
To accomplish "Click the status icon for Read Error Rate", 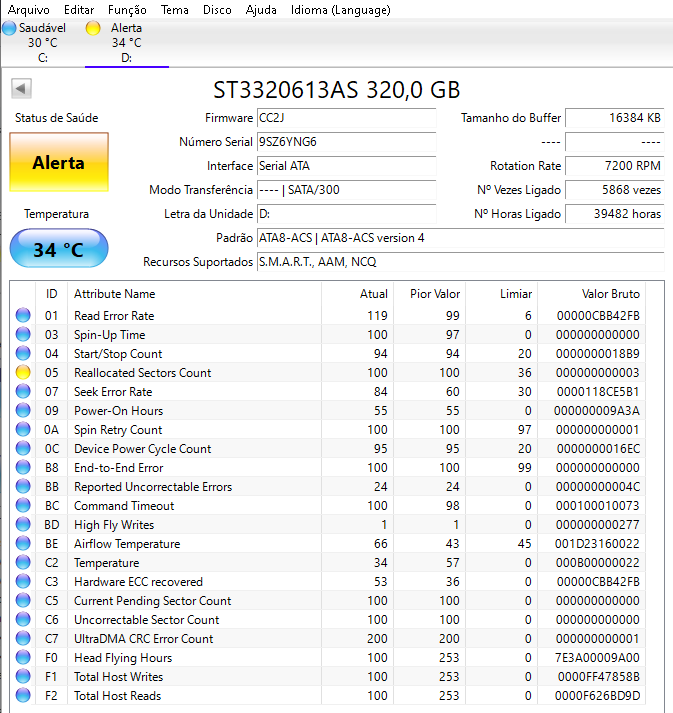I will click(x=23, y=315).
